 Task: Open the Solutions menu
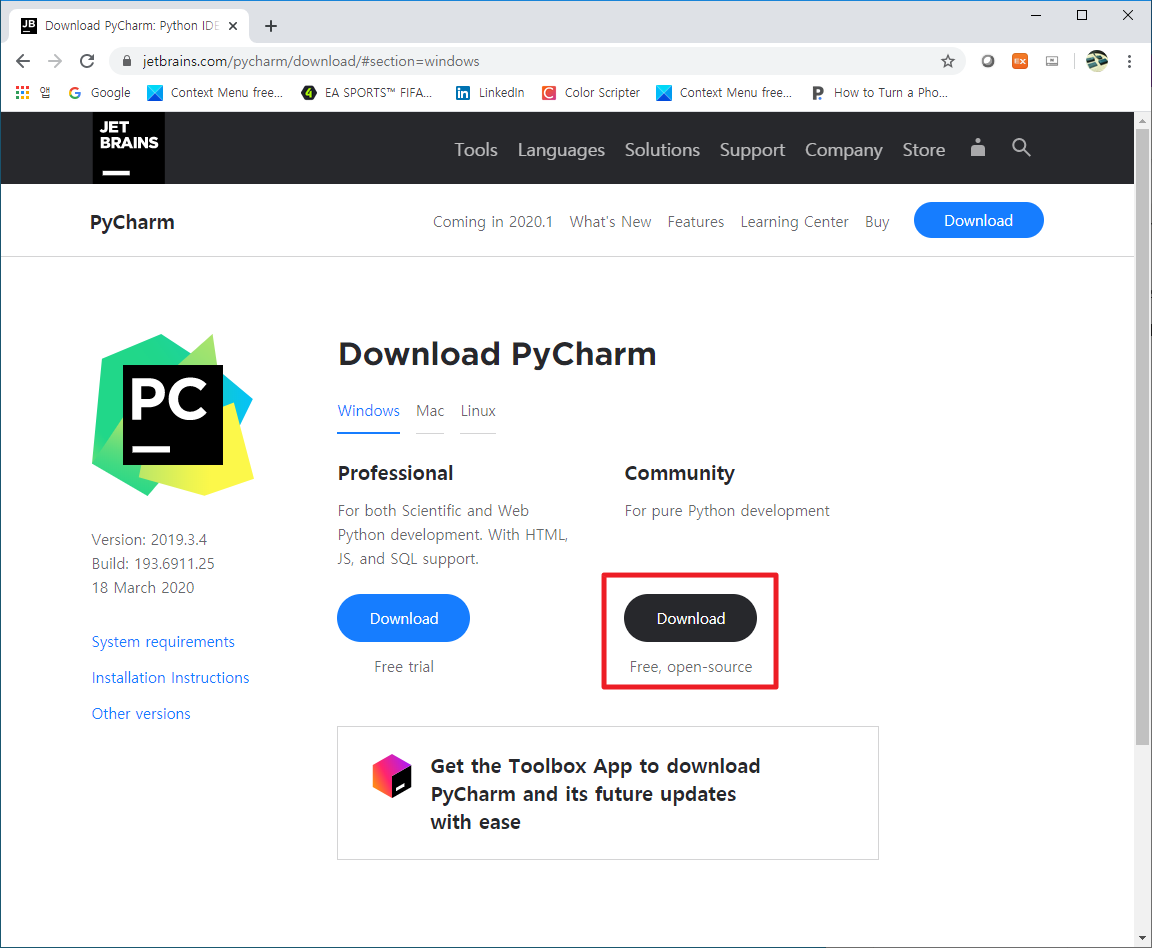click(662, 149)
